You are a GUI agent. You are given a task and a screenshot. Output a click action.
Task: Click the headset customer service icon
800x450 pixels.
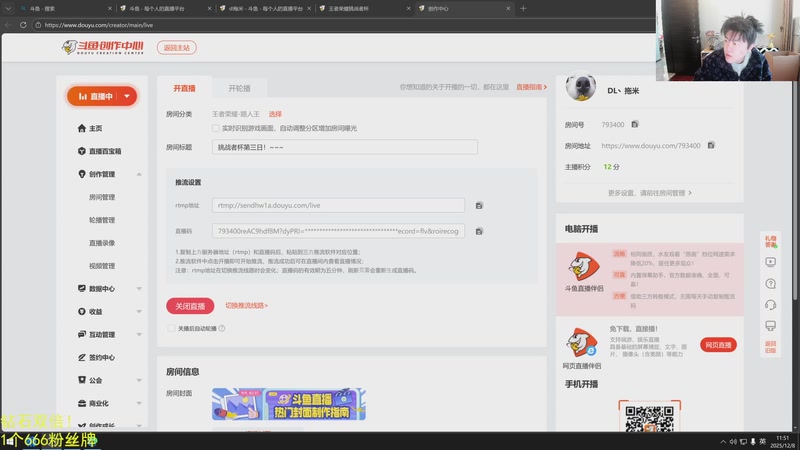(x=770, y=305)
